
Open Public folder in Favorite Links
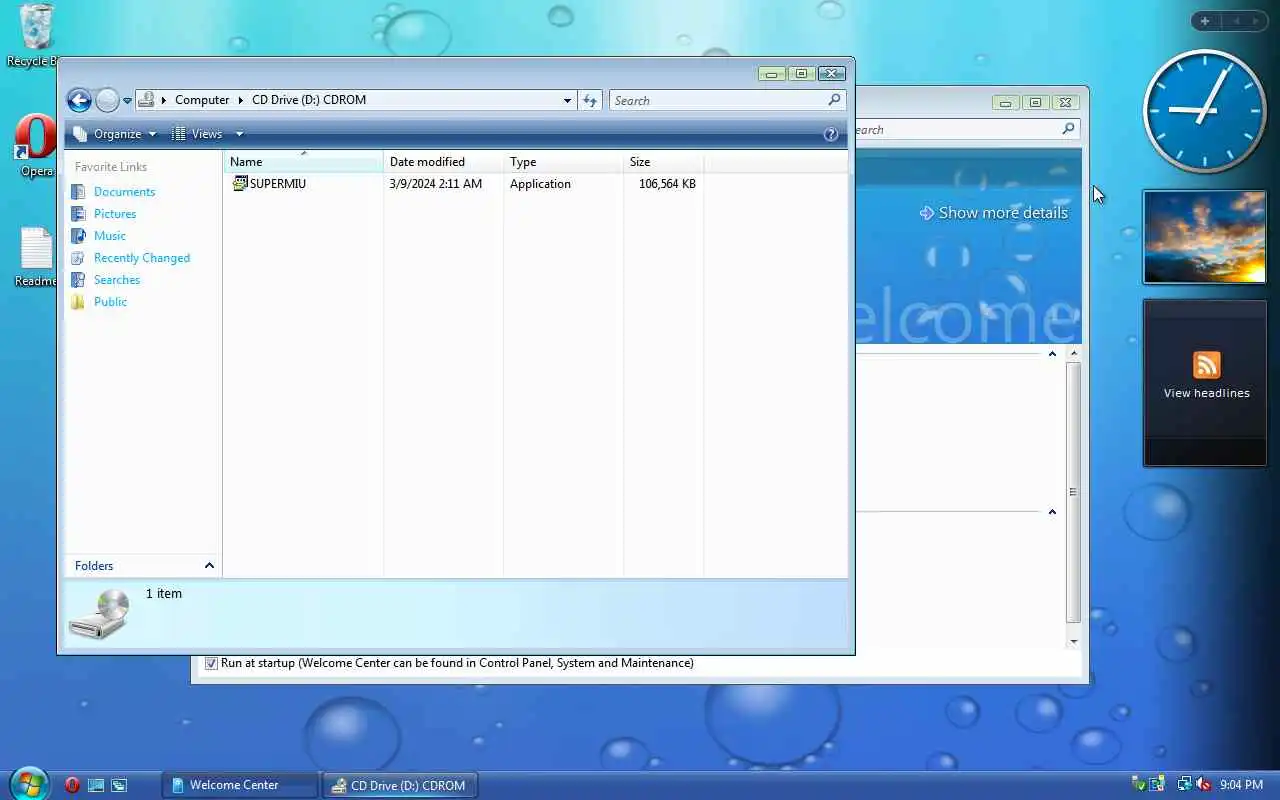click(110, 302)
